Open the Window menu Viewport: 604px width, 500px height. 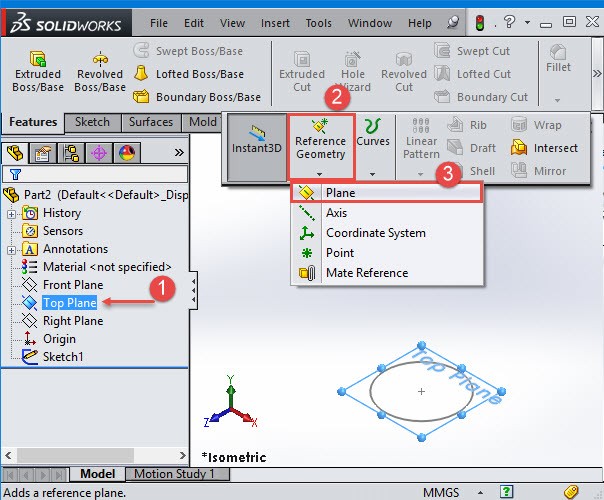coord(370,23)
